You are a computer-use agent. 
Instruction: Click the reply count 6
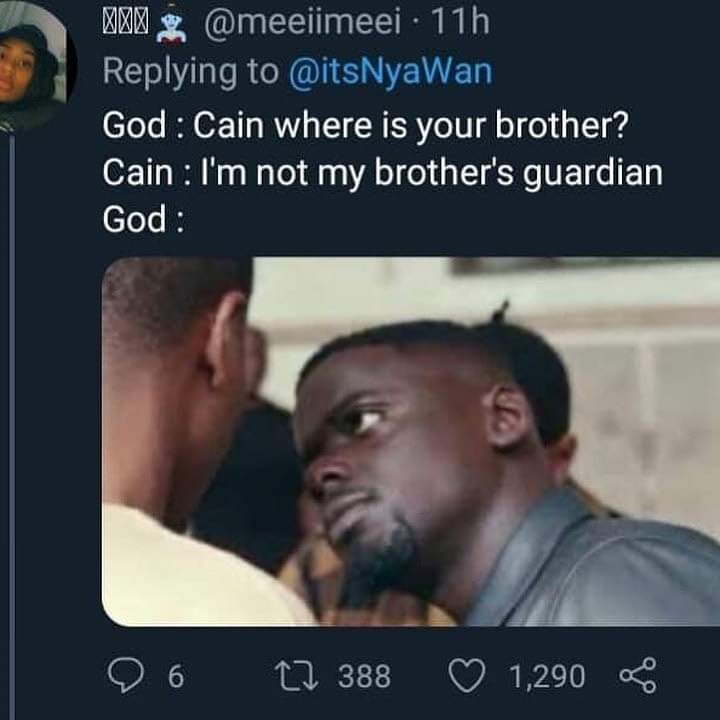coord(176,676)
